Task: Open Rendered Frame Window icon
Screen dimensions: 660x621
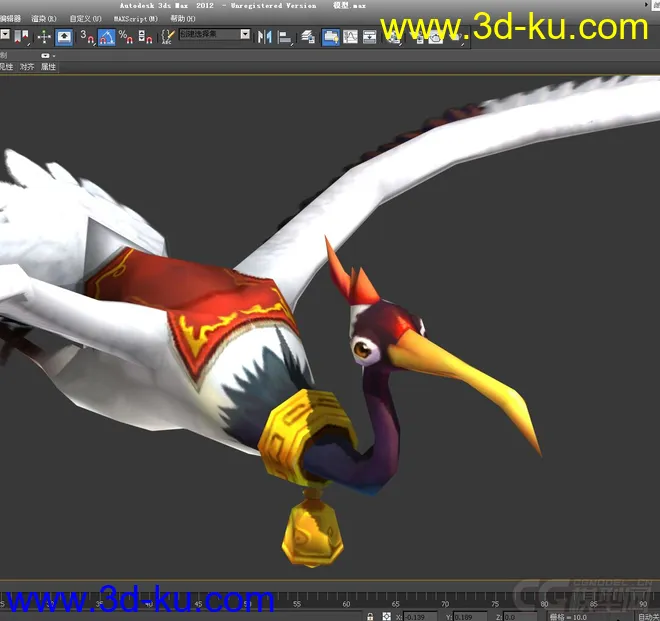Action: click(436, 38)
